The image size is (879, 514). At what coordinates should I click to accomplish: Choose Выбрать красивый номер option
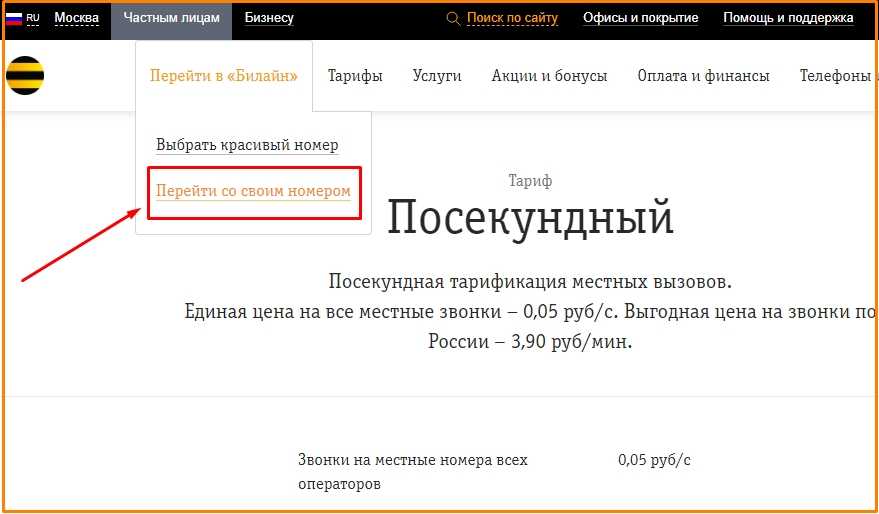pos(247,145)
